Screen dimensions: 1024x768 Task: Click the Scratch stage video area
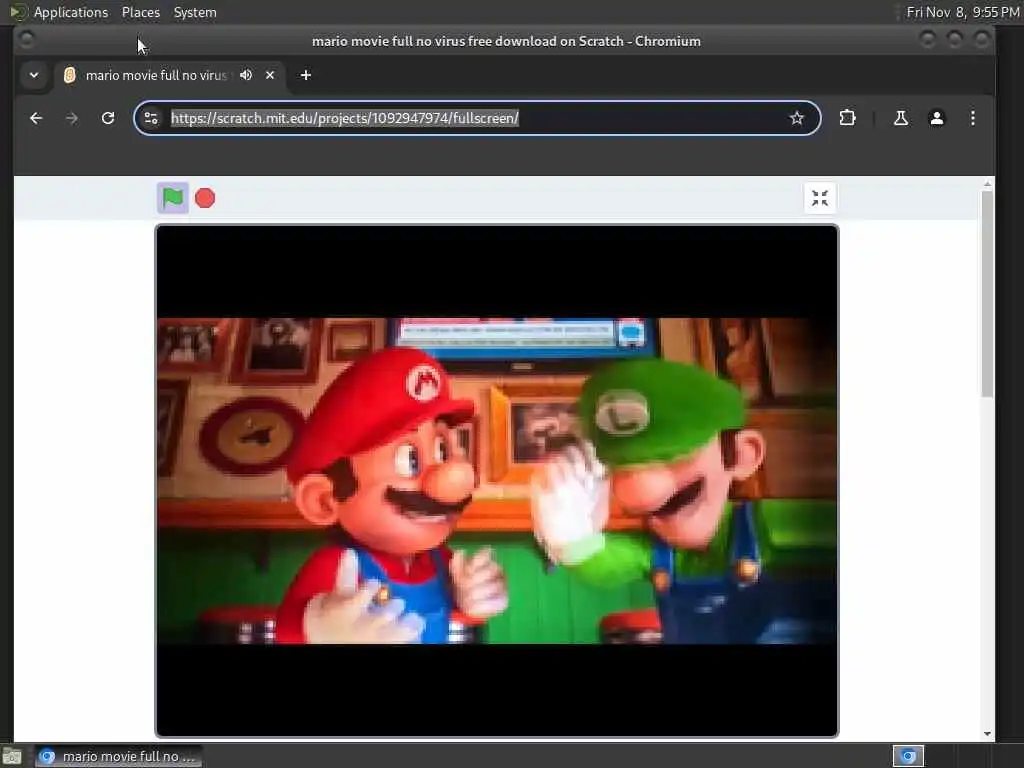tap(496, 481)
